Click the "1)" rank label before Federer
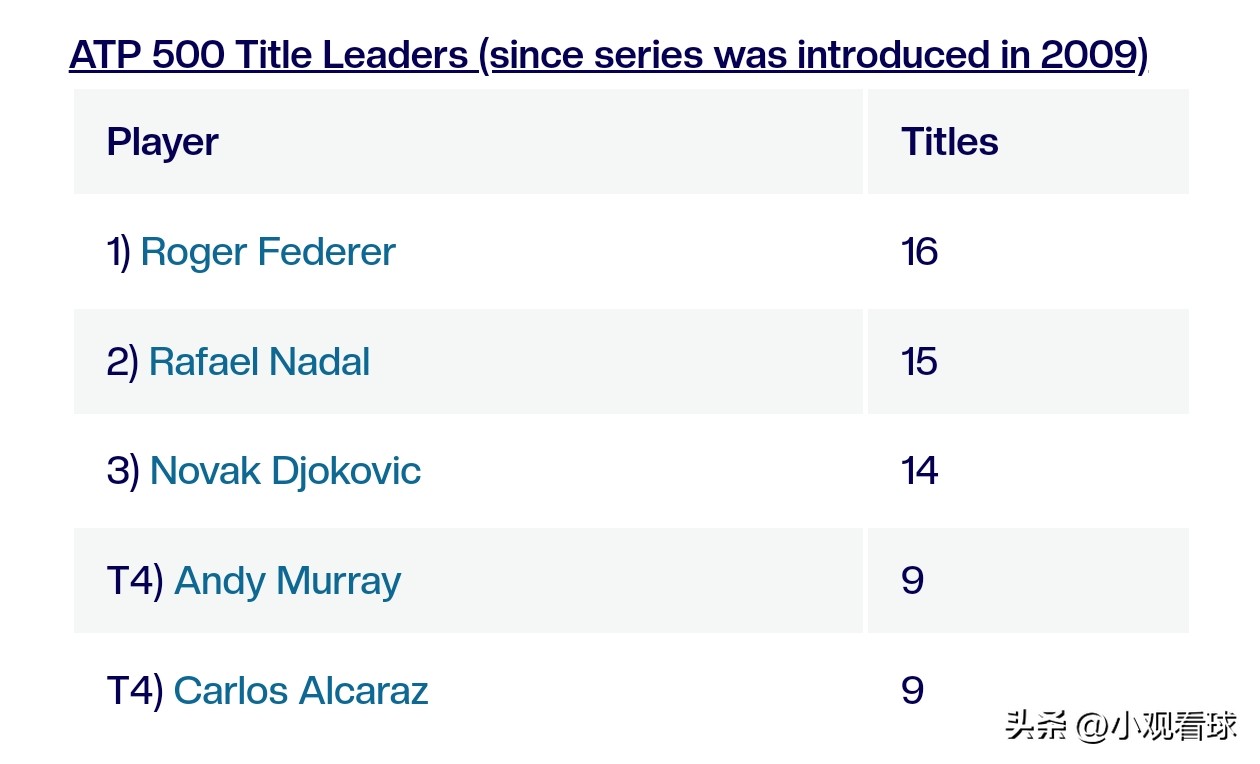Image resolution: width=1260 pixels, height=764 pixels. click(119, 252)
